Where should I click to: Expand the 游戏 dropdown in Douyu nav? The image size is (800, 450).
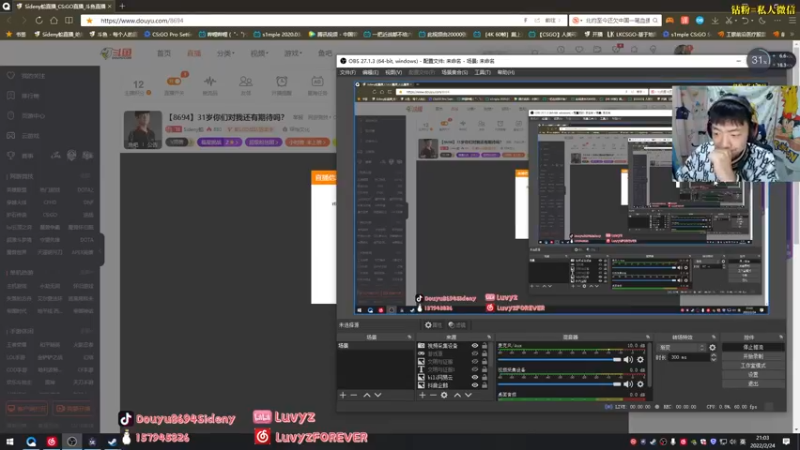tap(293, 53)
